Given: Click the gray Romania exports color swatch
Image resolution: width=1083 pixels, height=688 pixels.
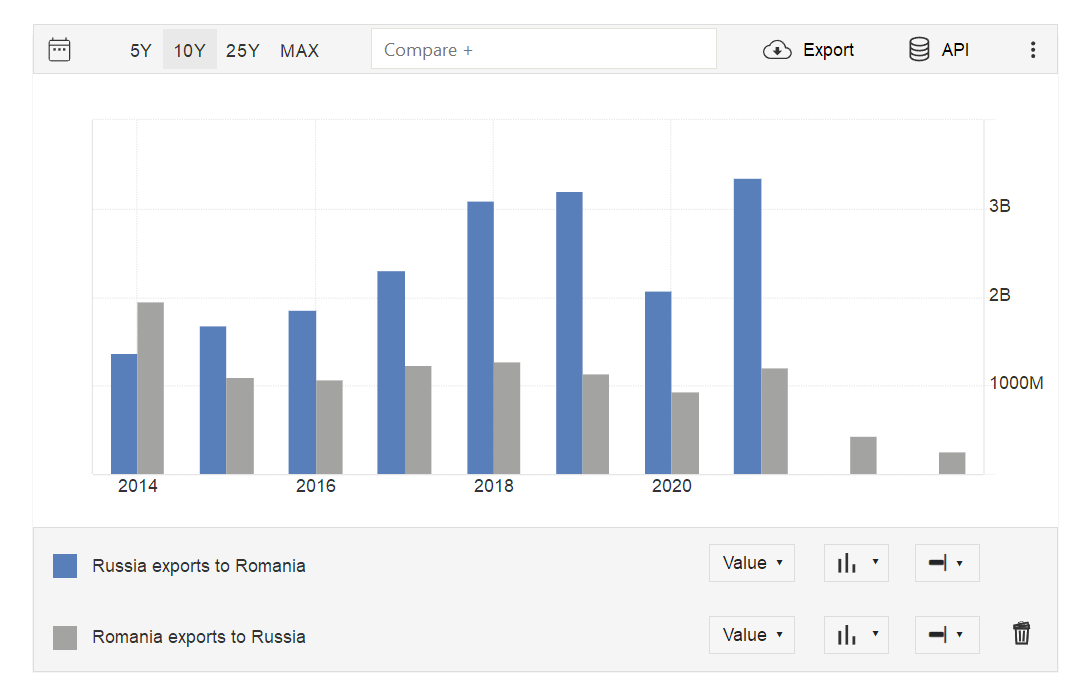Looking at the screenshot, I should [65, 637].
